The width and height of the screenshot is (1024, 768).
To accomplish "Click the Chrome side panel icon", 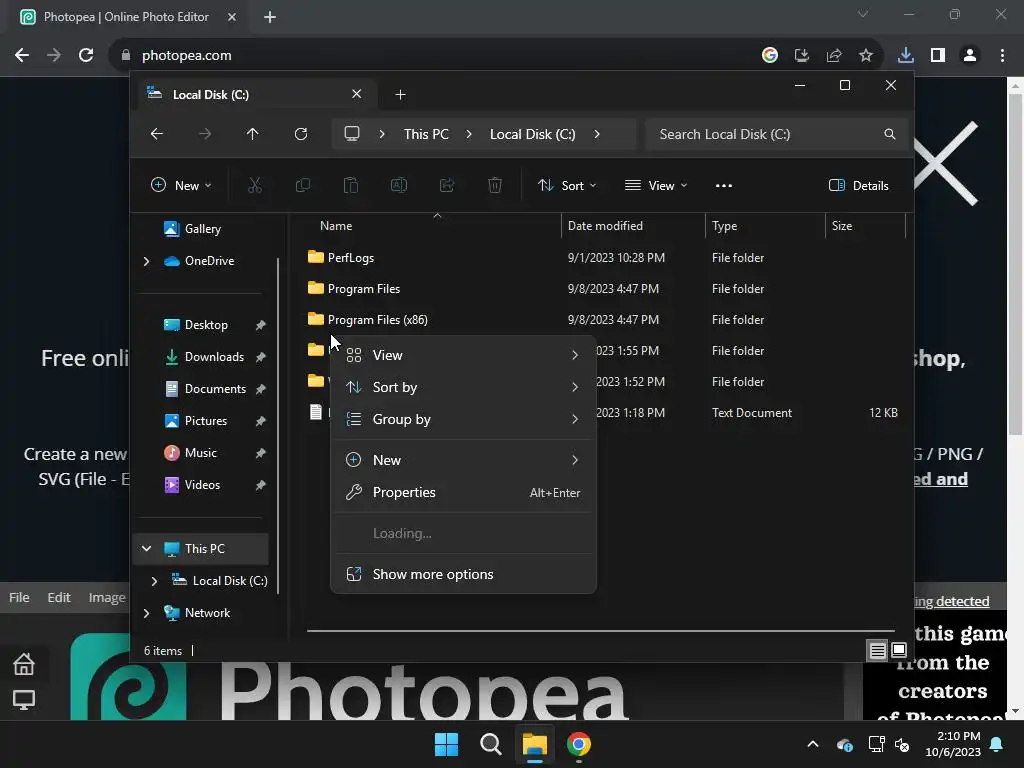I will tap(938, 55).
